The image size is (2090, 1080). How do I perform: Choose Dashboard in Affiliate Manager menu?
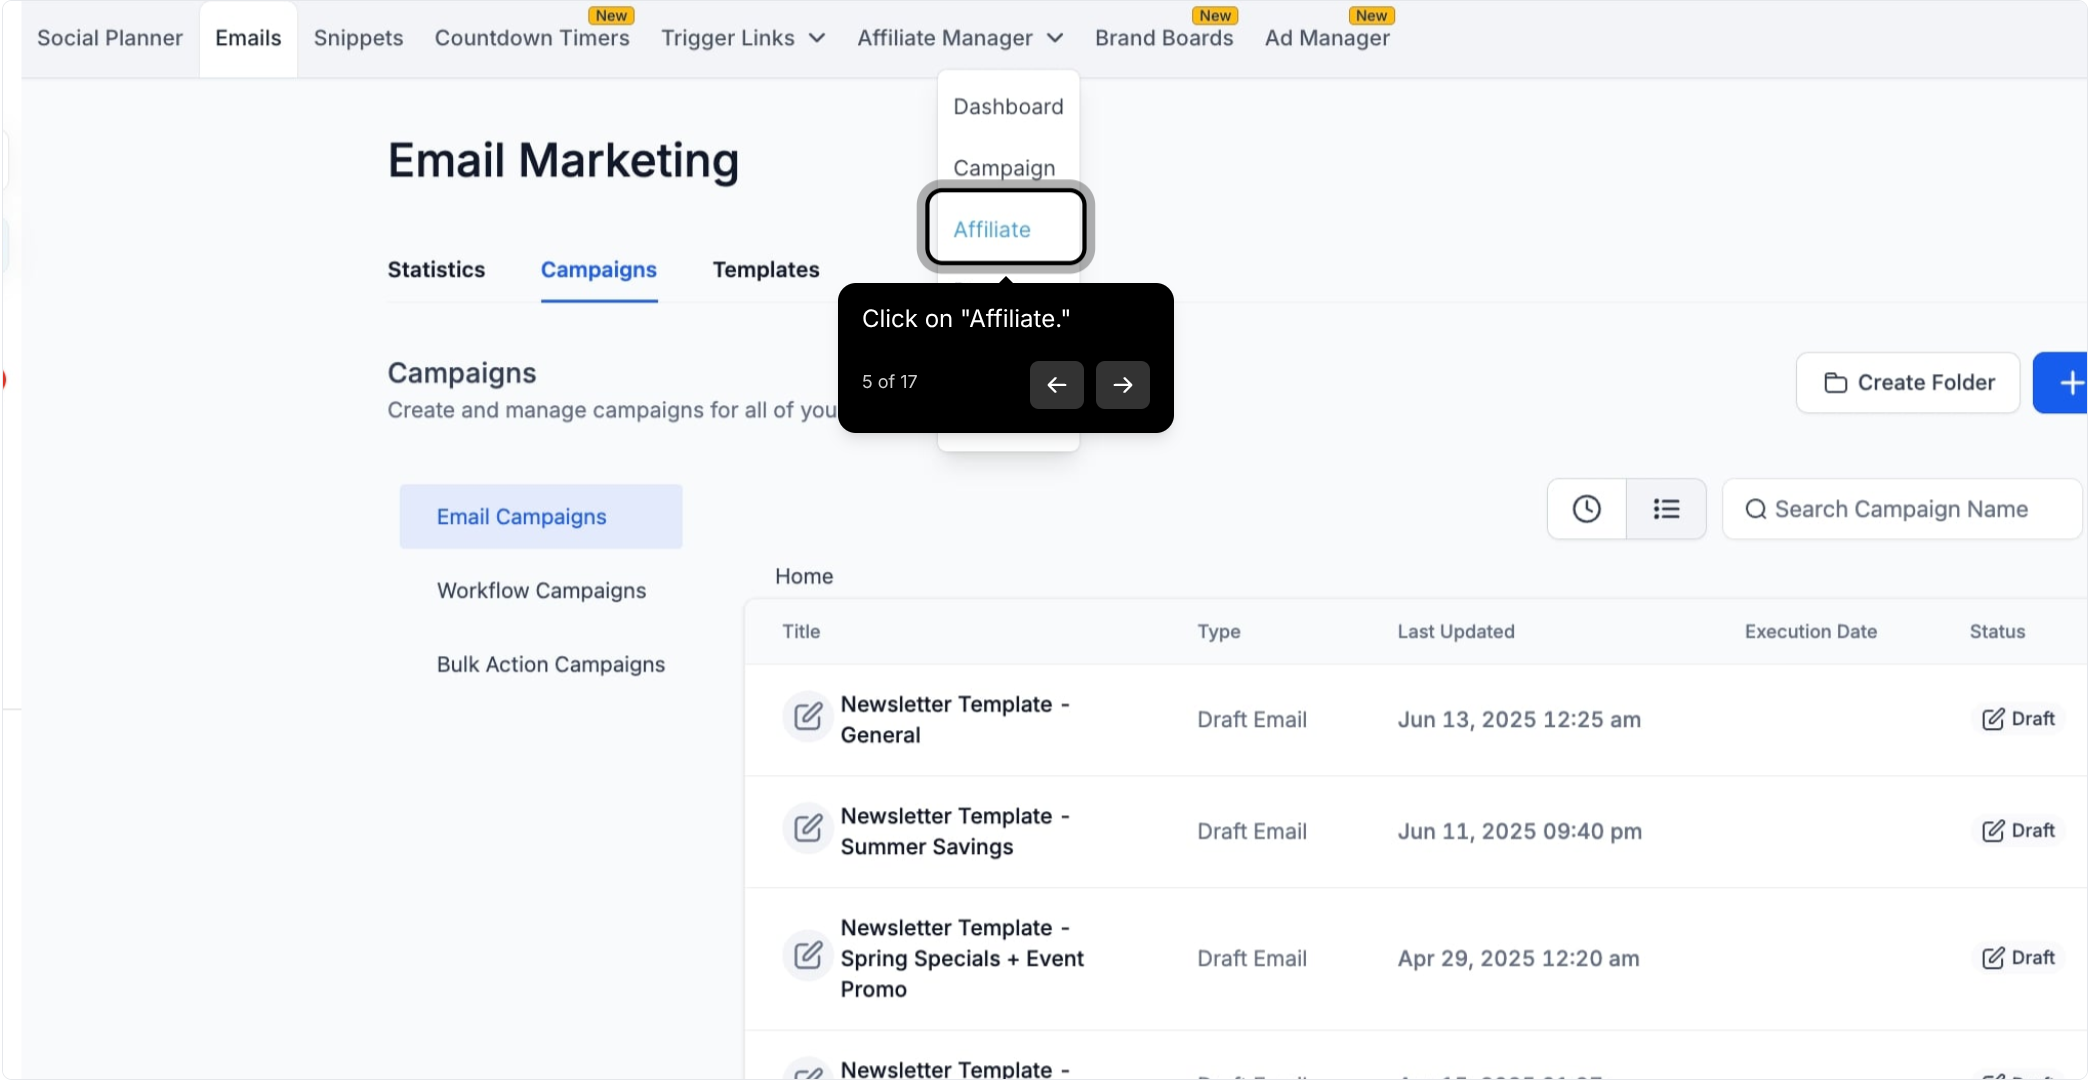[1008, 106]
